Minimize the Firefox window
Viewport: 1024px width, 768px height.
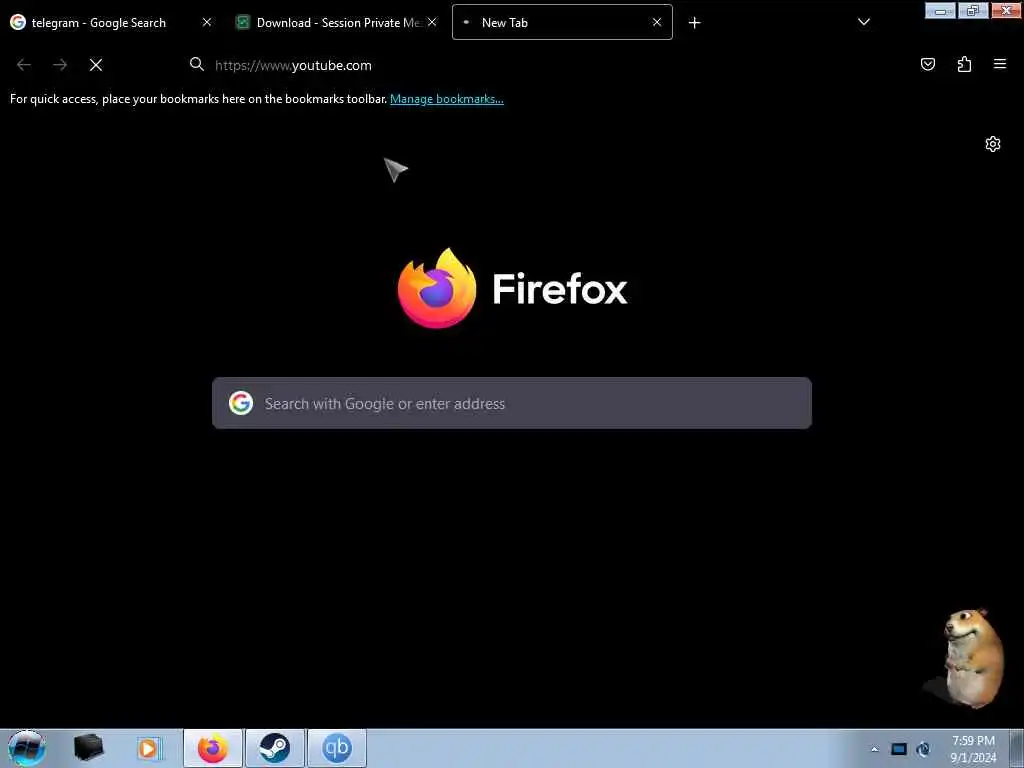click(x=940, y=10)
